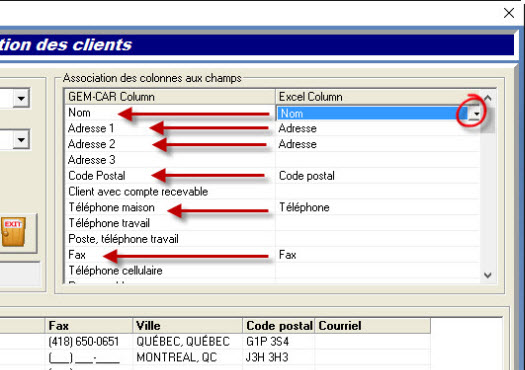This screenshot has height=370, width=525.
Task: Click empty Excel cell for Adresse 3
Action: coord(378,160)
